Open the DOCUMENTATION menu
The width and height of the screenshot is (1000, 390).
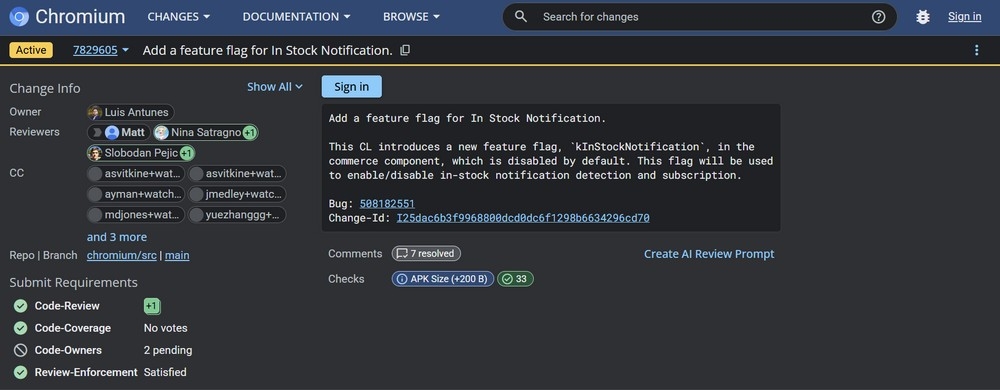297,17
